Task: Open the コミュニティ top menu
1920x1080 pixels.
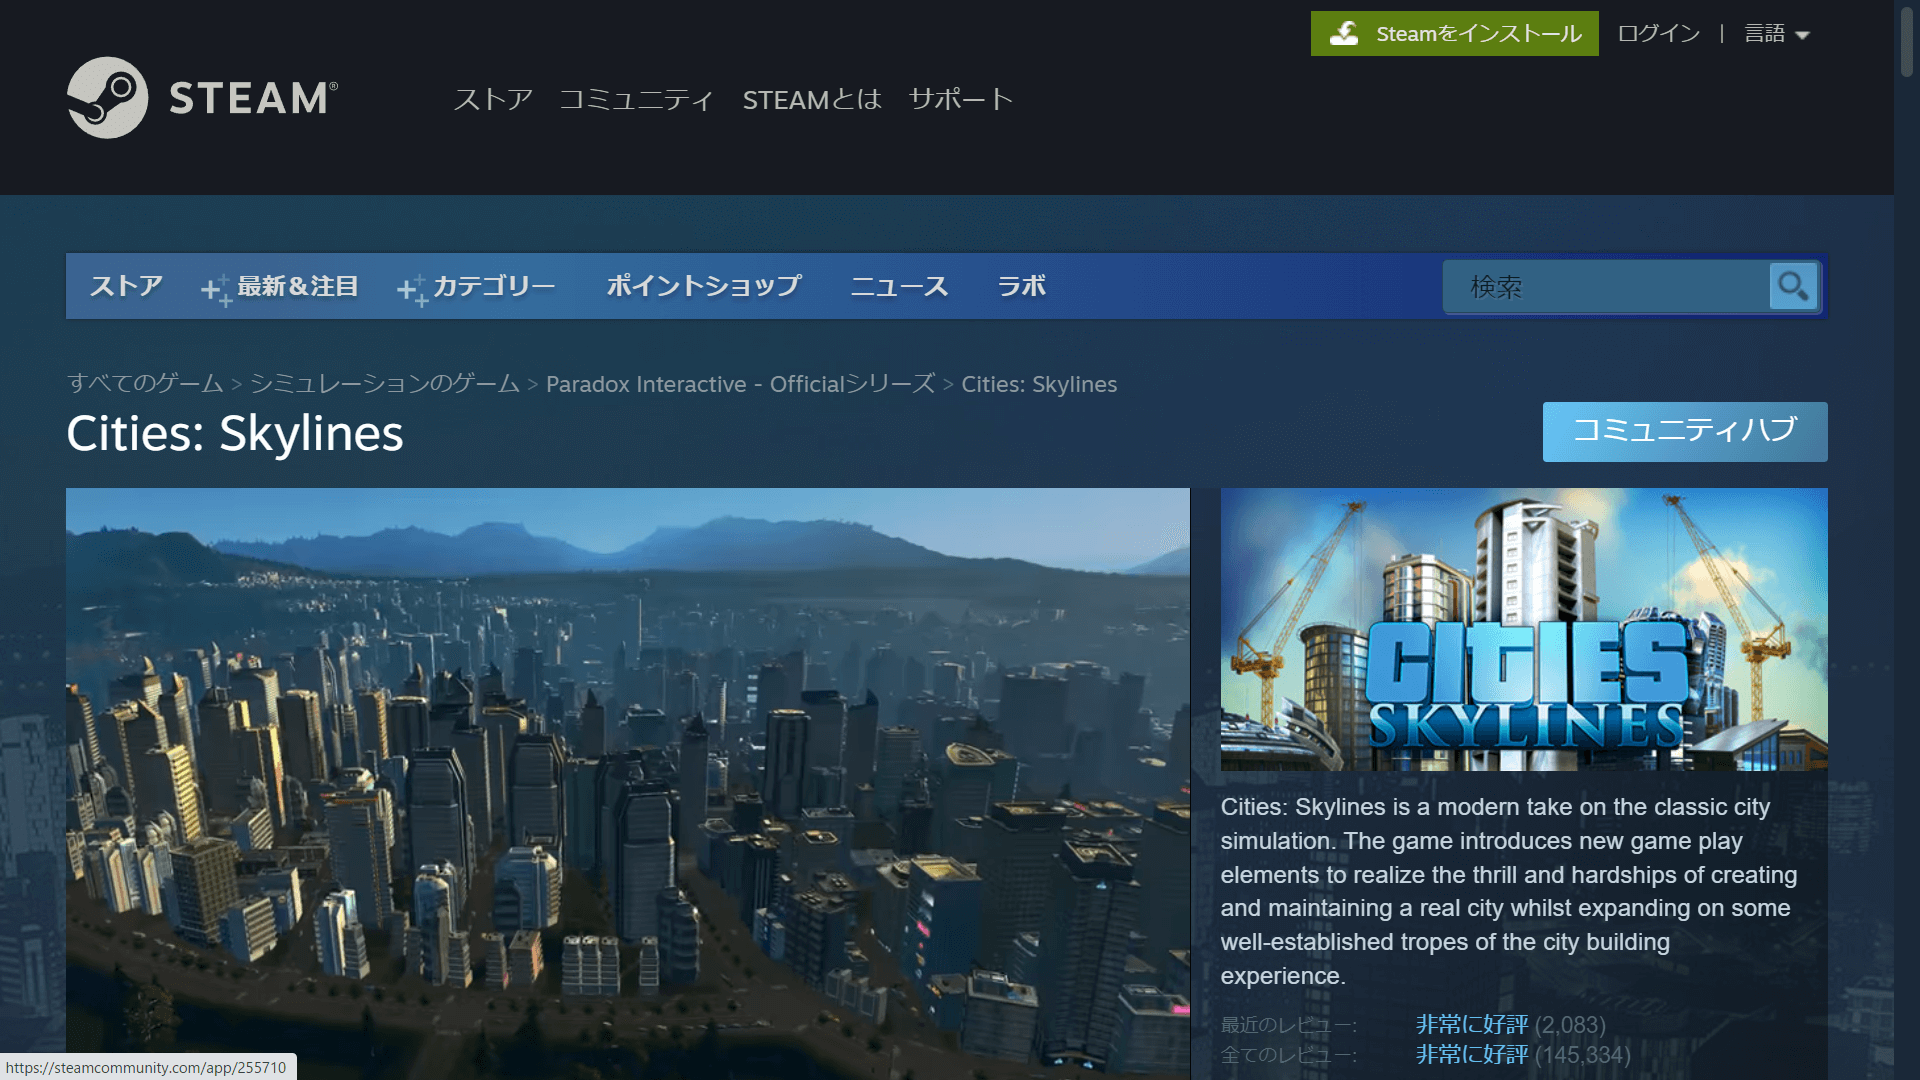Action: coord(636,99)
